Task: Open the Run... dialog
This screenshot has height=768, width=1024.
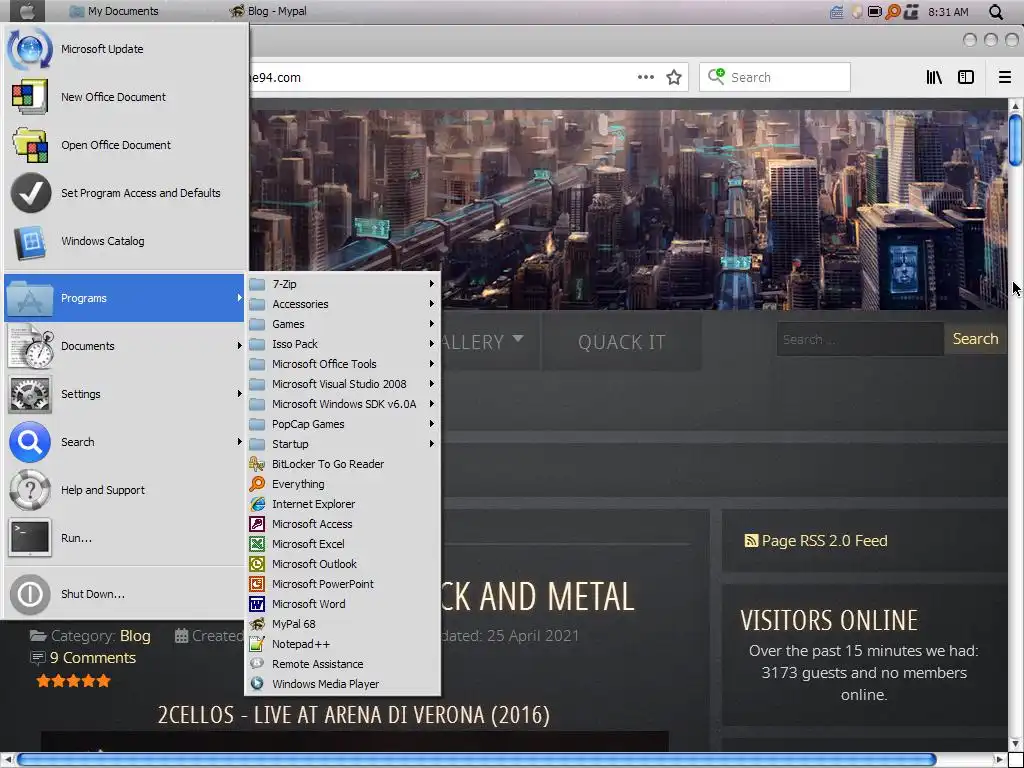Action: 125,538
